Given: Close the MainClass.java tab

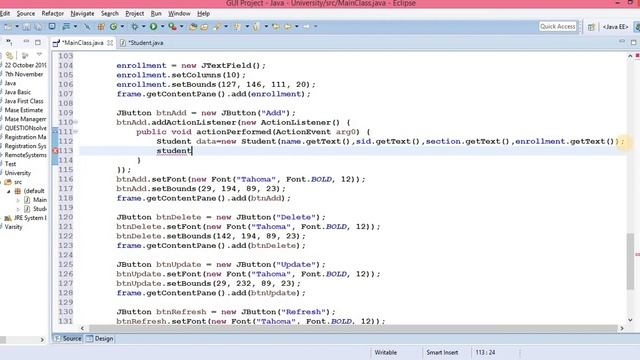Looking at the screenshot, I should pos(110,42).
